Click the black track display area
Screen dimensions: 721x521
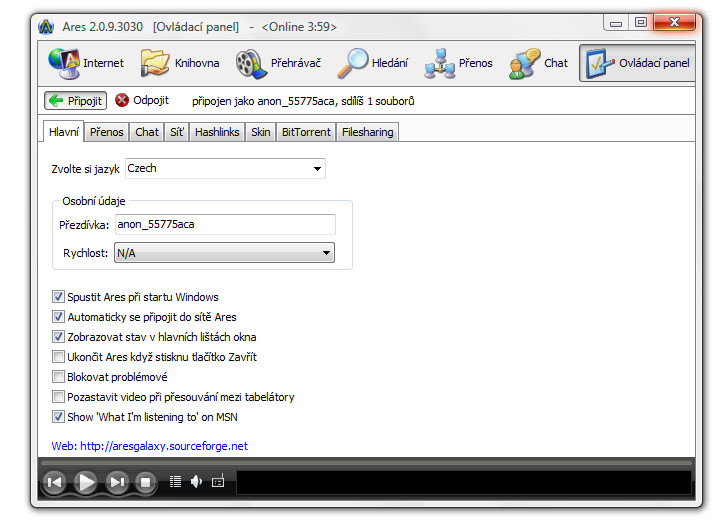pos(464,482)
